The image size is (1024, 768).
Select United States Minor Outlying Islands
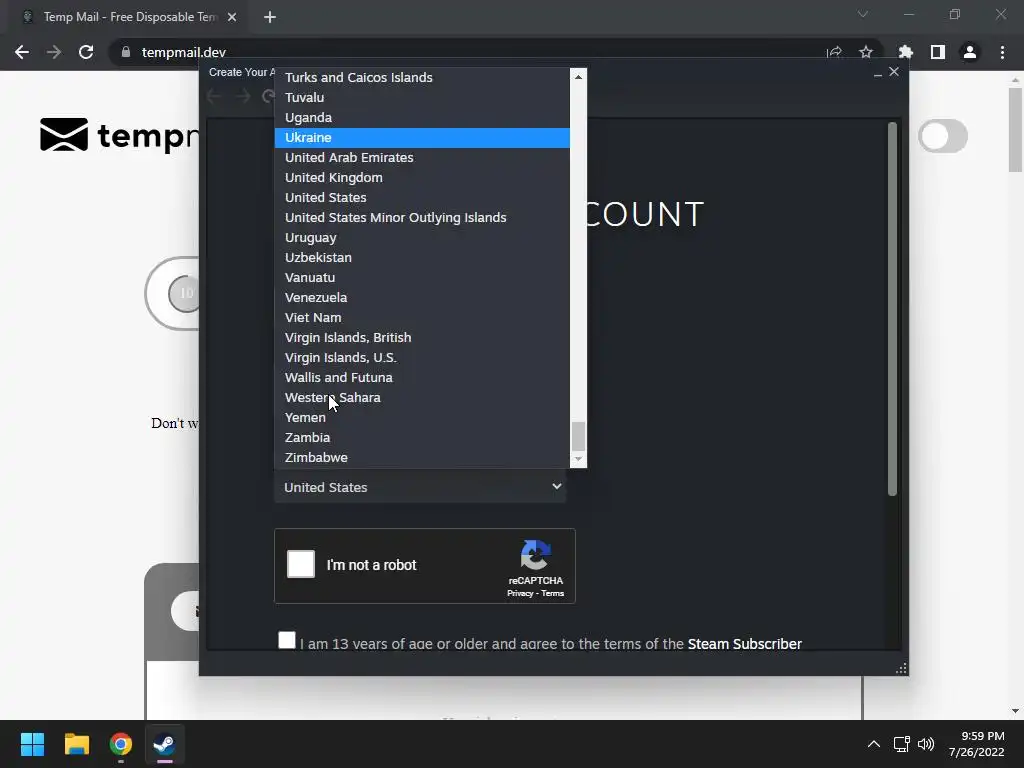pyautogui.click(x=422, y=217)
